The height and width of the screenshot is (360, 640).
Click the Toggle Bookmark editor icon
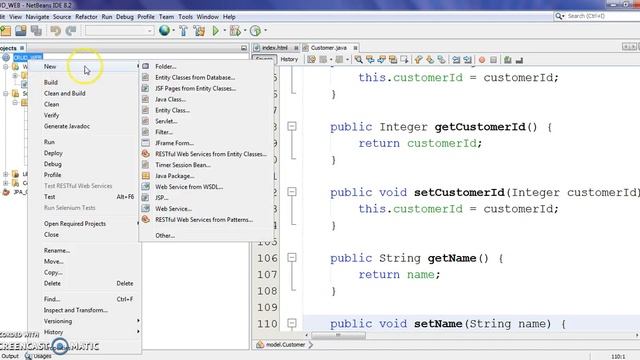(441, 60)
